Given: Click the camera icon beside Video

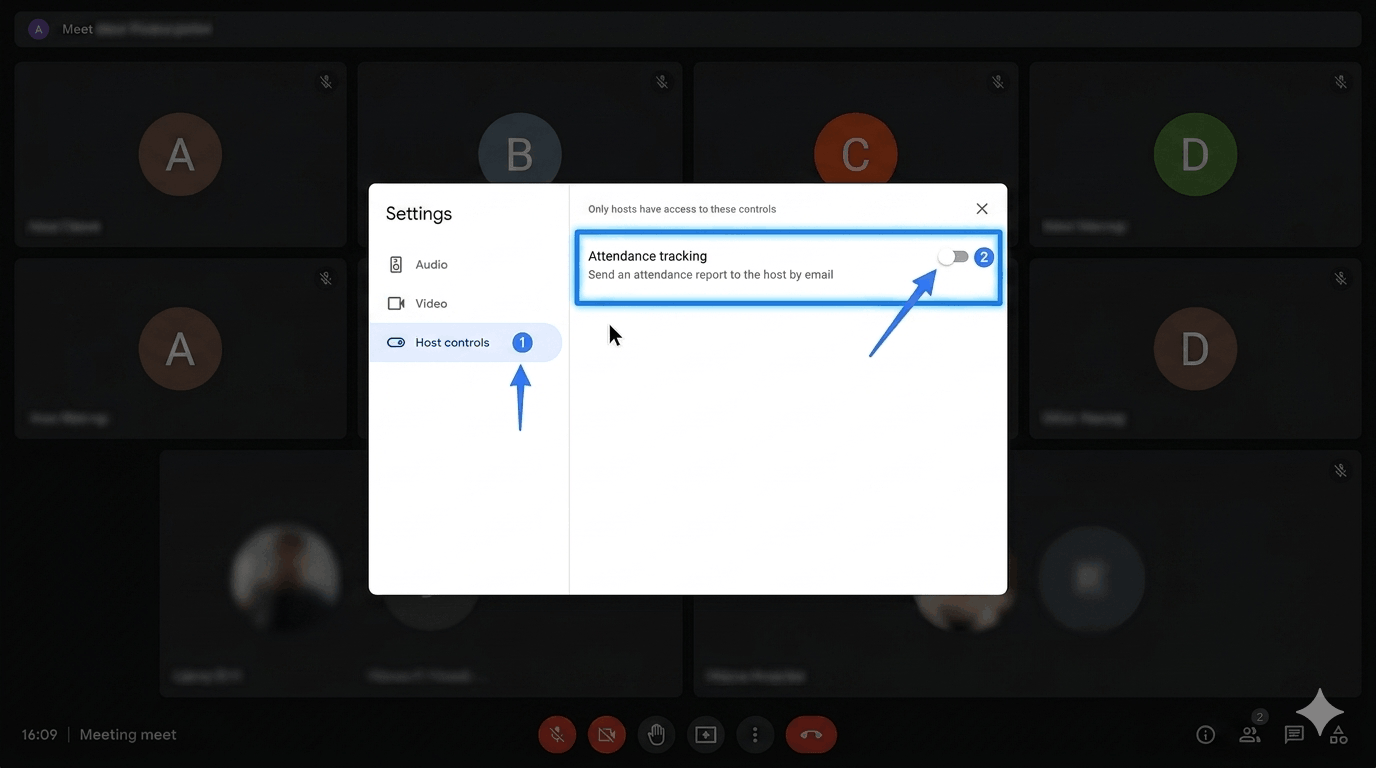Looking at the screenshot, I should pyautogui.click(x=396, y=303).
